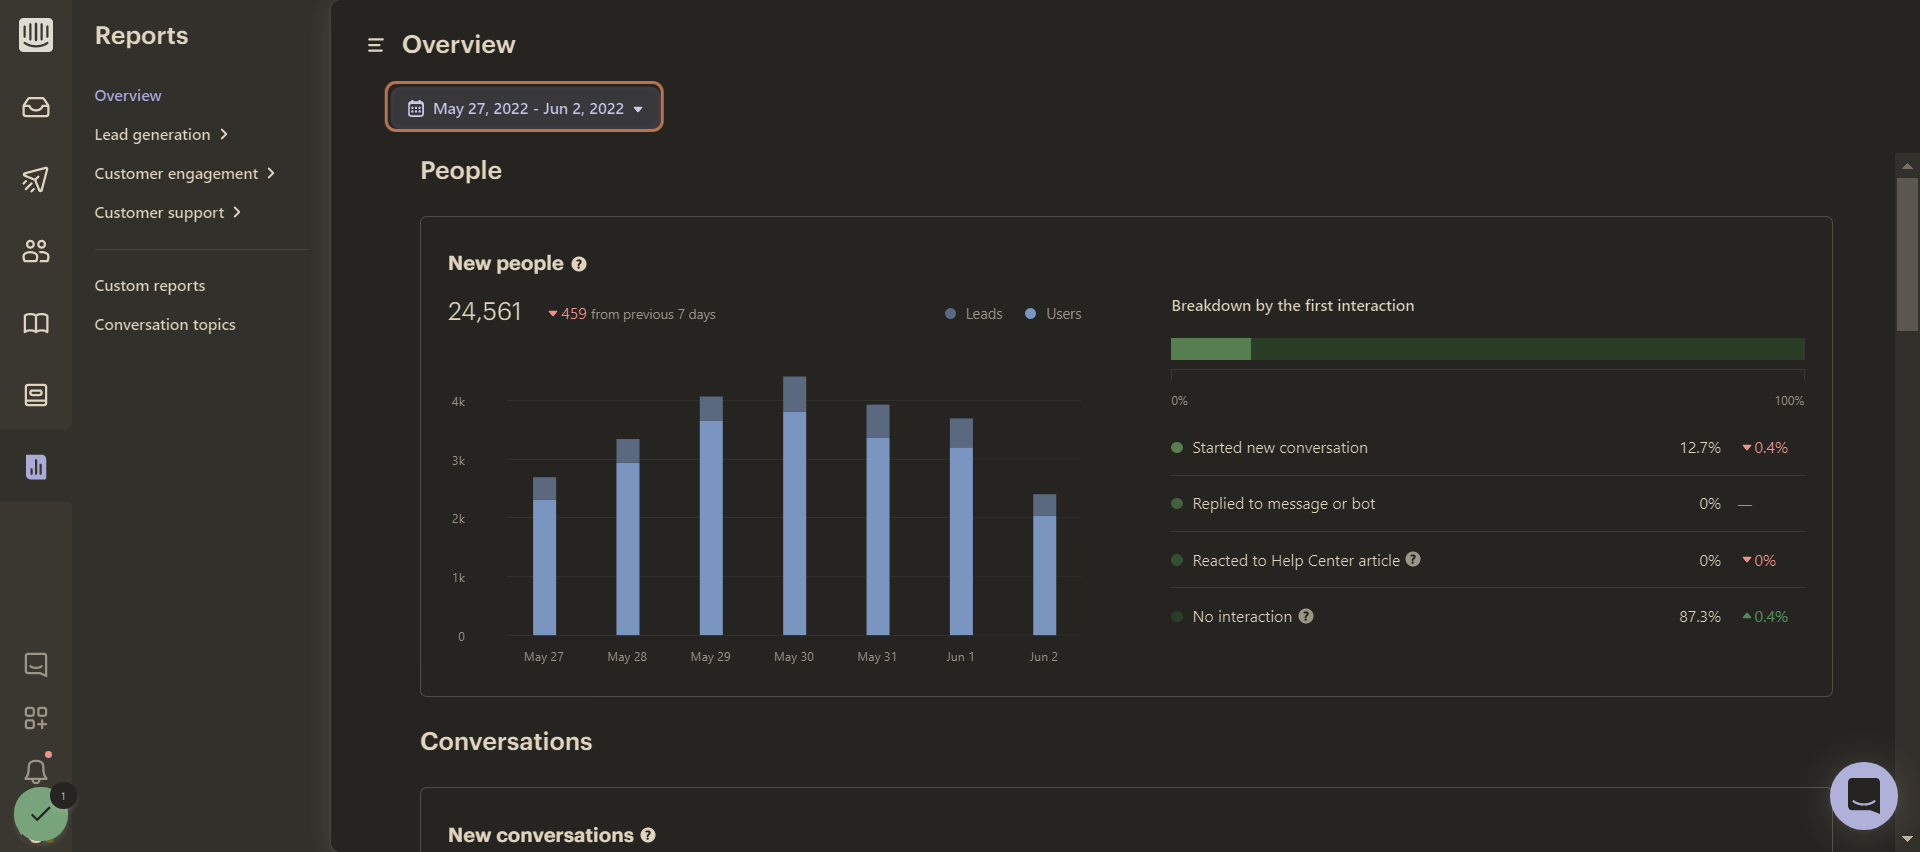
Task: Open the sidebar chat bubble icon
Action: 36,665
